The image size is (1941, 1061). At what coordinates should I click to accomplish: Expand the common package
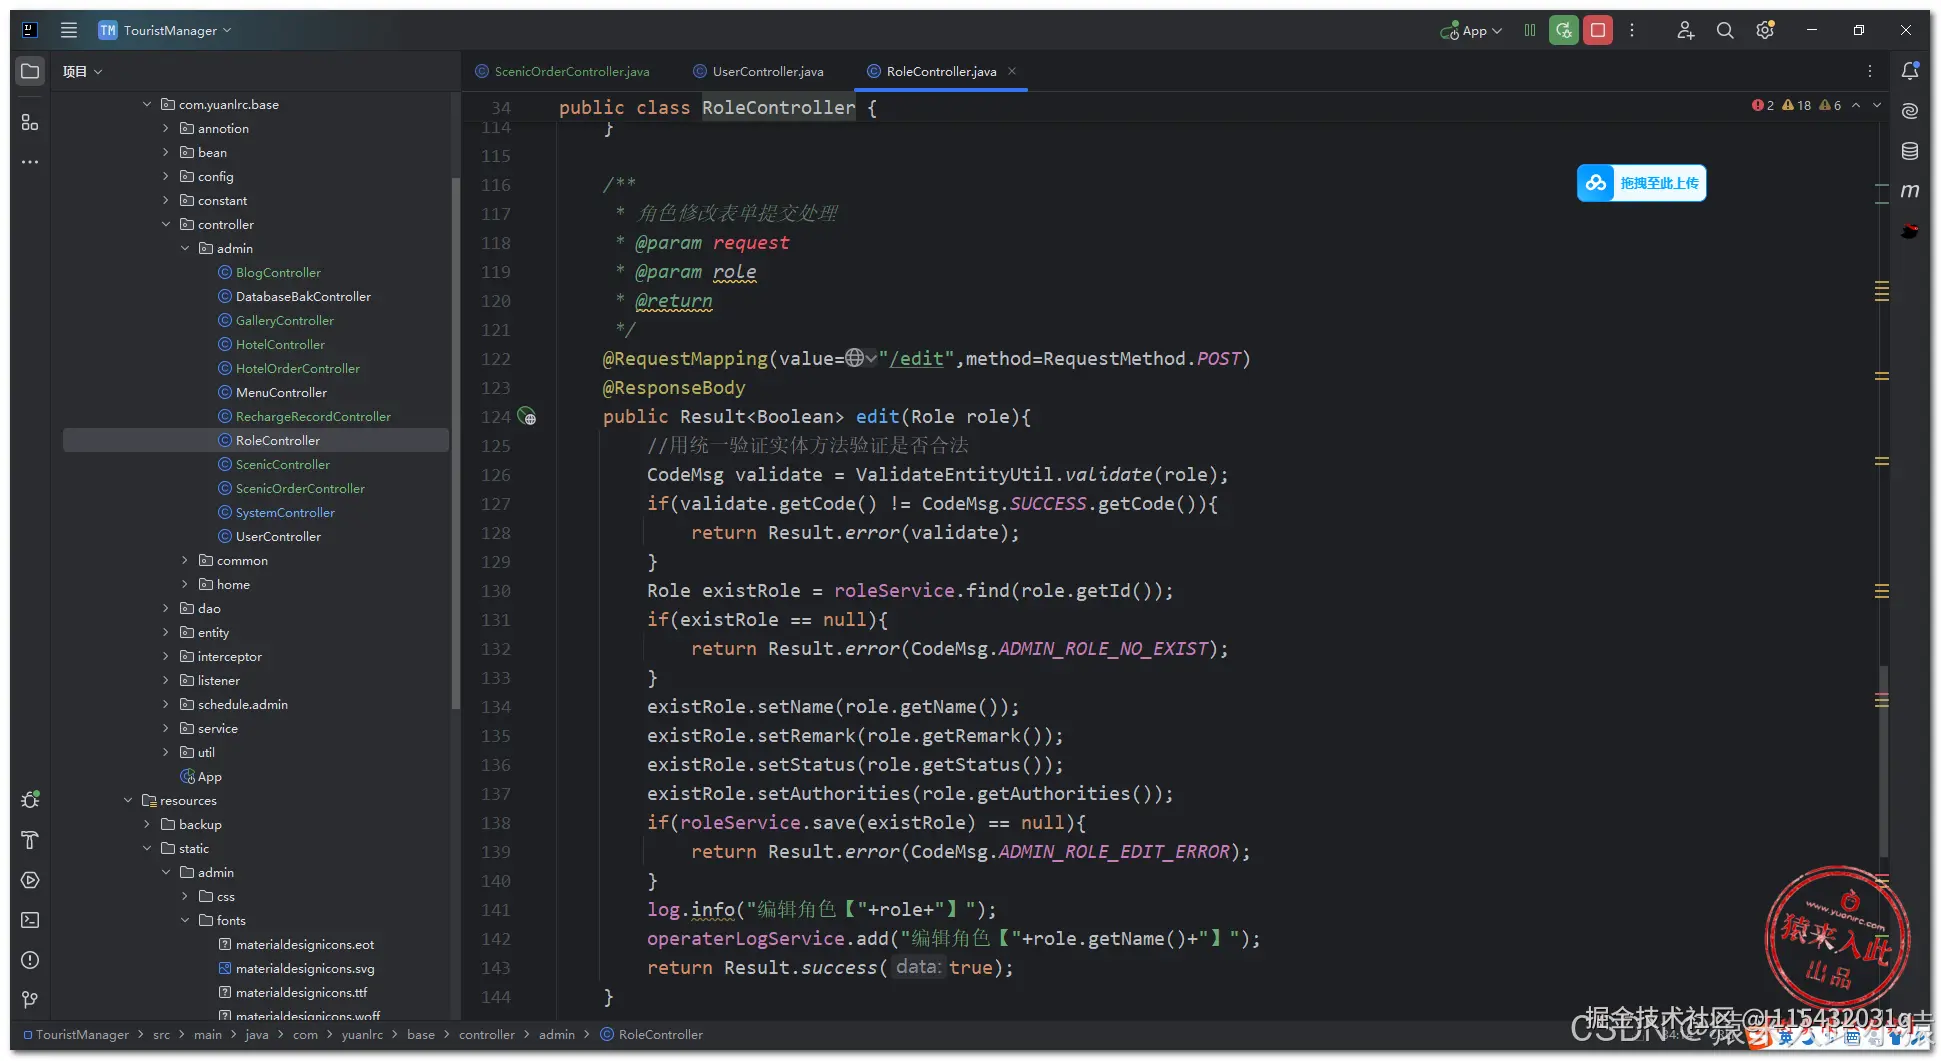[185, 560]
